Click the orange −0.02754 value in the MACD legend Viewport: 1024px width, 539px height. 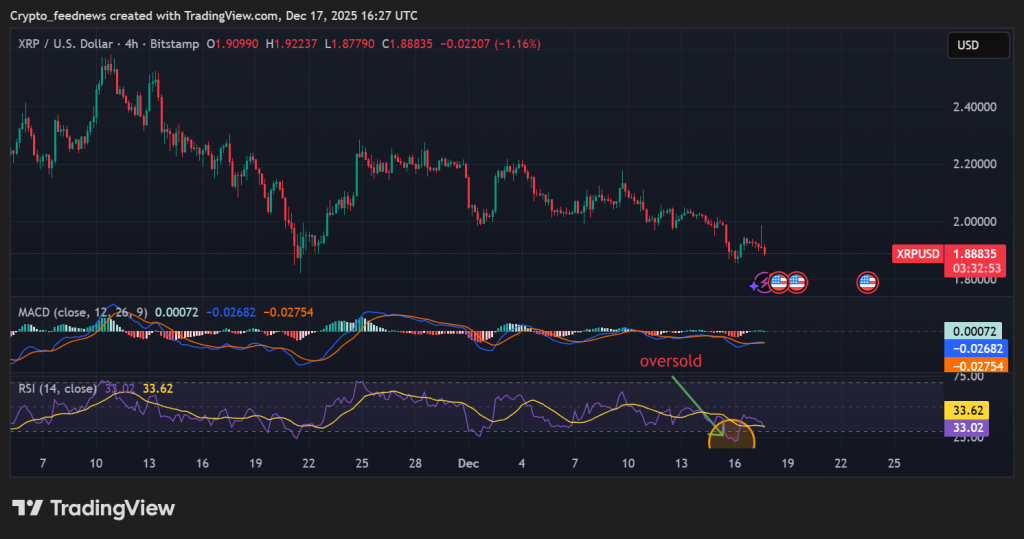click(288, 312)
